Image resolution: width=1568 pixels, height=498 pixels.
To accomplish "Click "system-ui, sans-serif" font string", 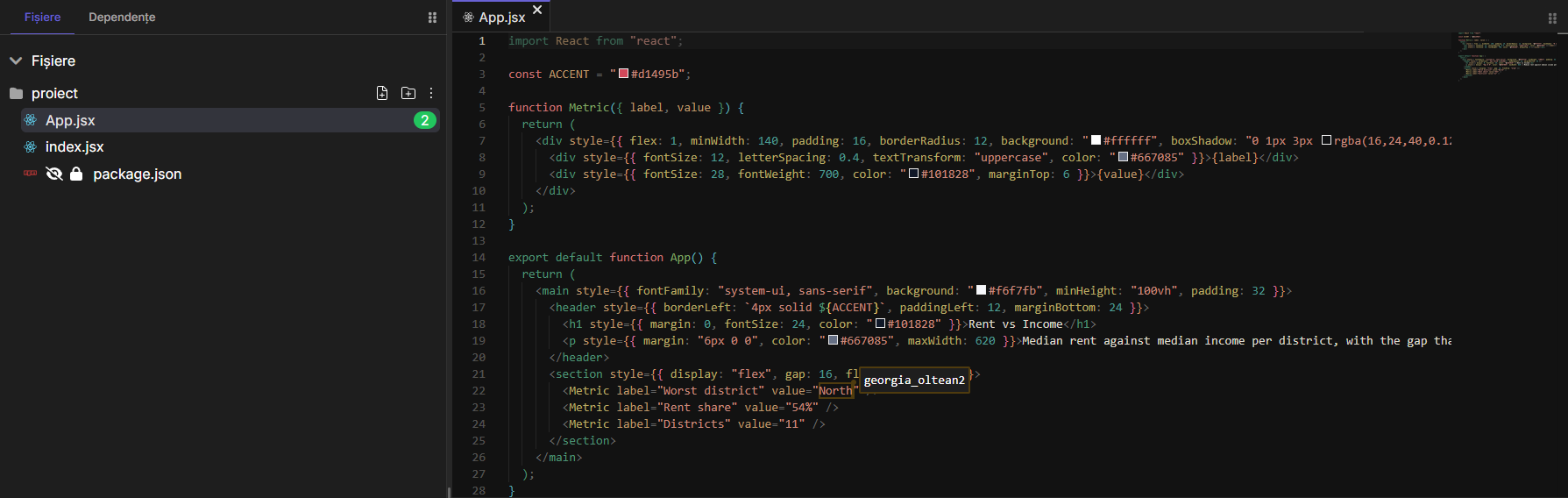I will pos(793,290).
